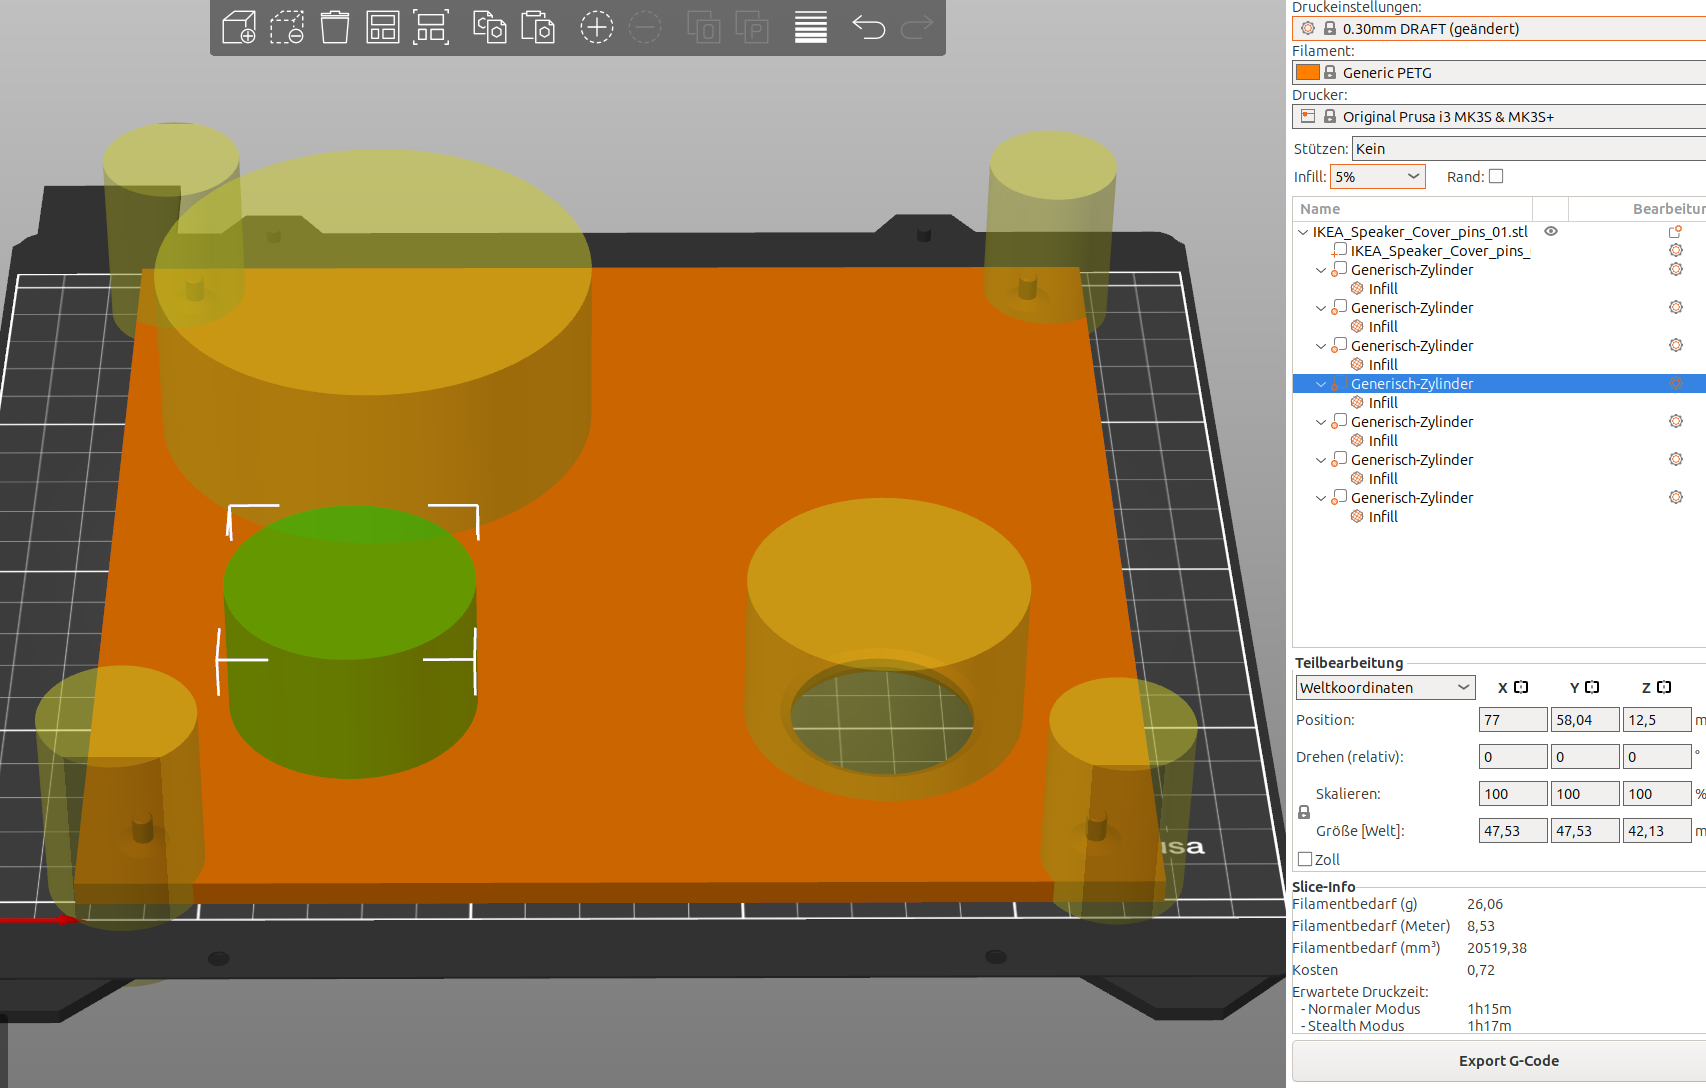1706x1088 pixels.
Task: Click the Position X input field
Action: tap(1512, 720)
